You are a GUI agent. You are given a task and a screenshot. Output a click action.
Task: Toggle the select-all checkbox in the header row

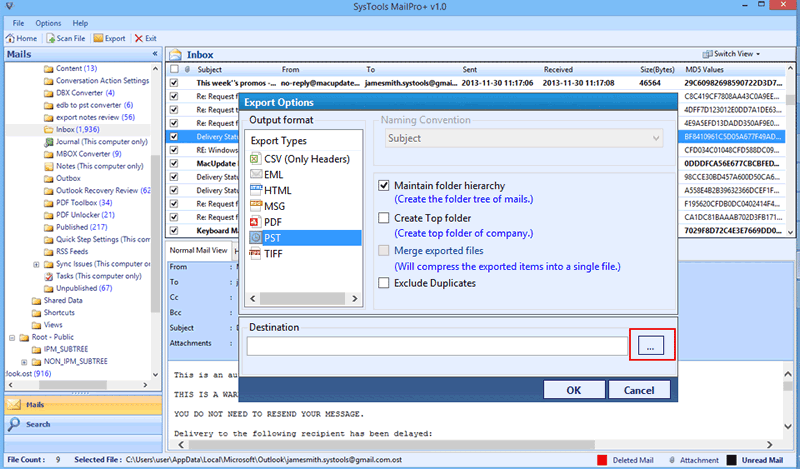[174, 69]
